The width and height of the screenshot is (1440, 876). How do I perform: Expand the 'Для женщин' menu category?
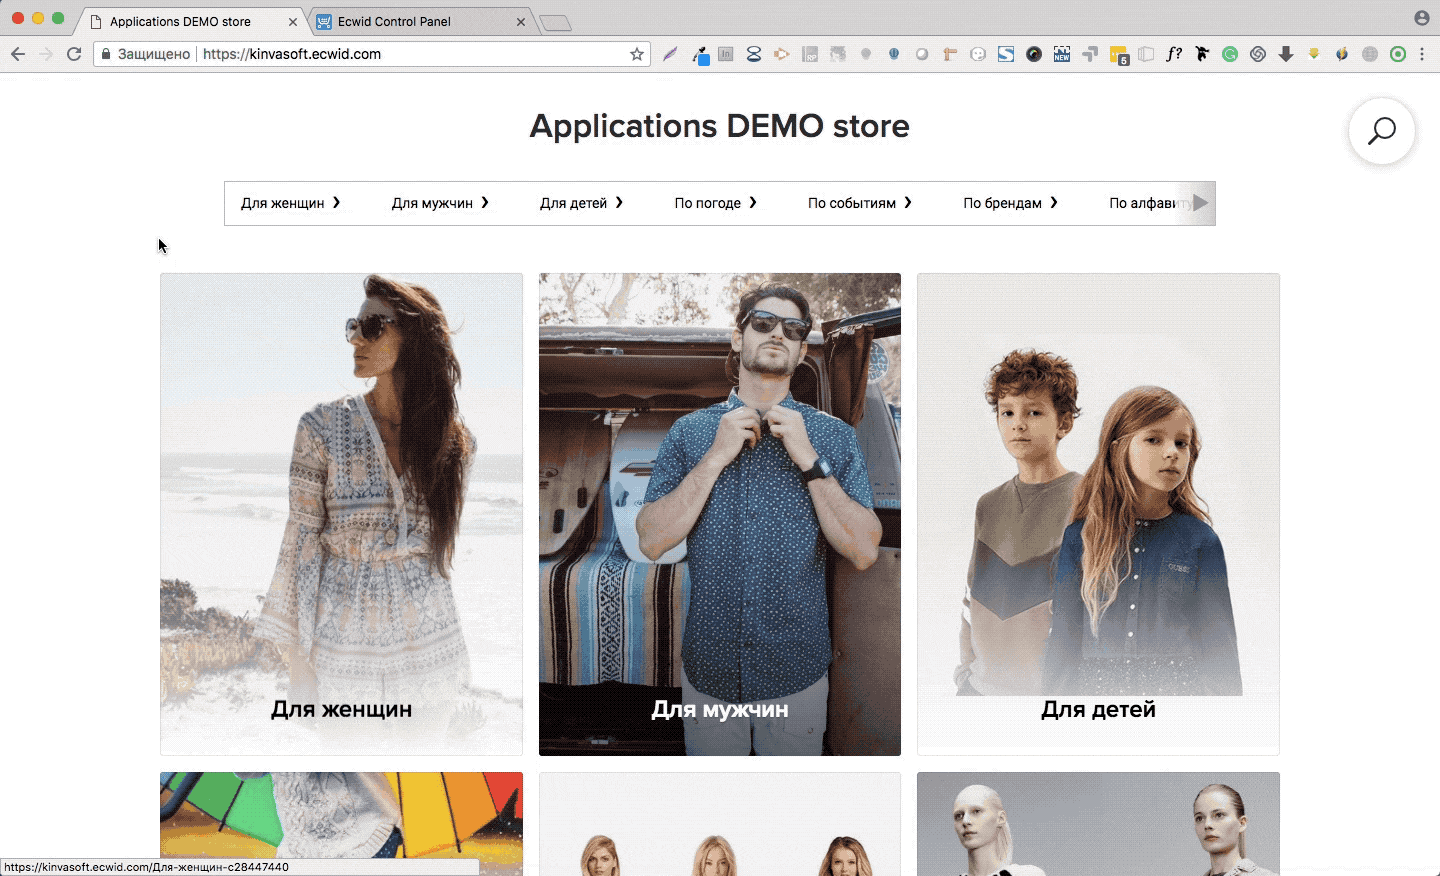pos(290,203)
